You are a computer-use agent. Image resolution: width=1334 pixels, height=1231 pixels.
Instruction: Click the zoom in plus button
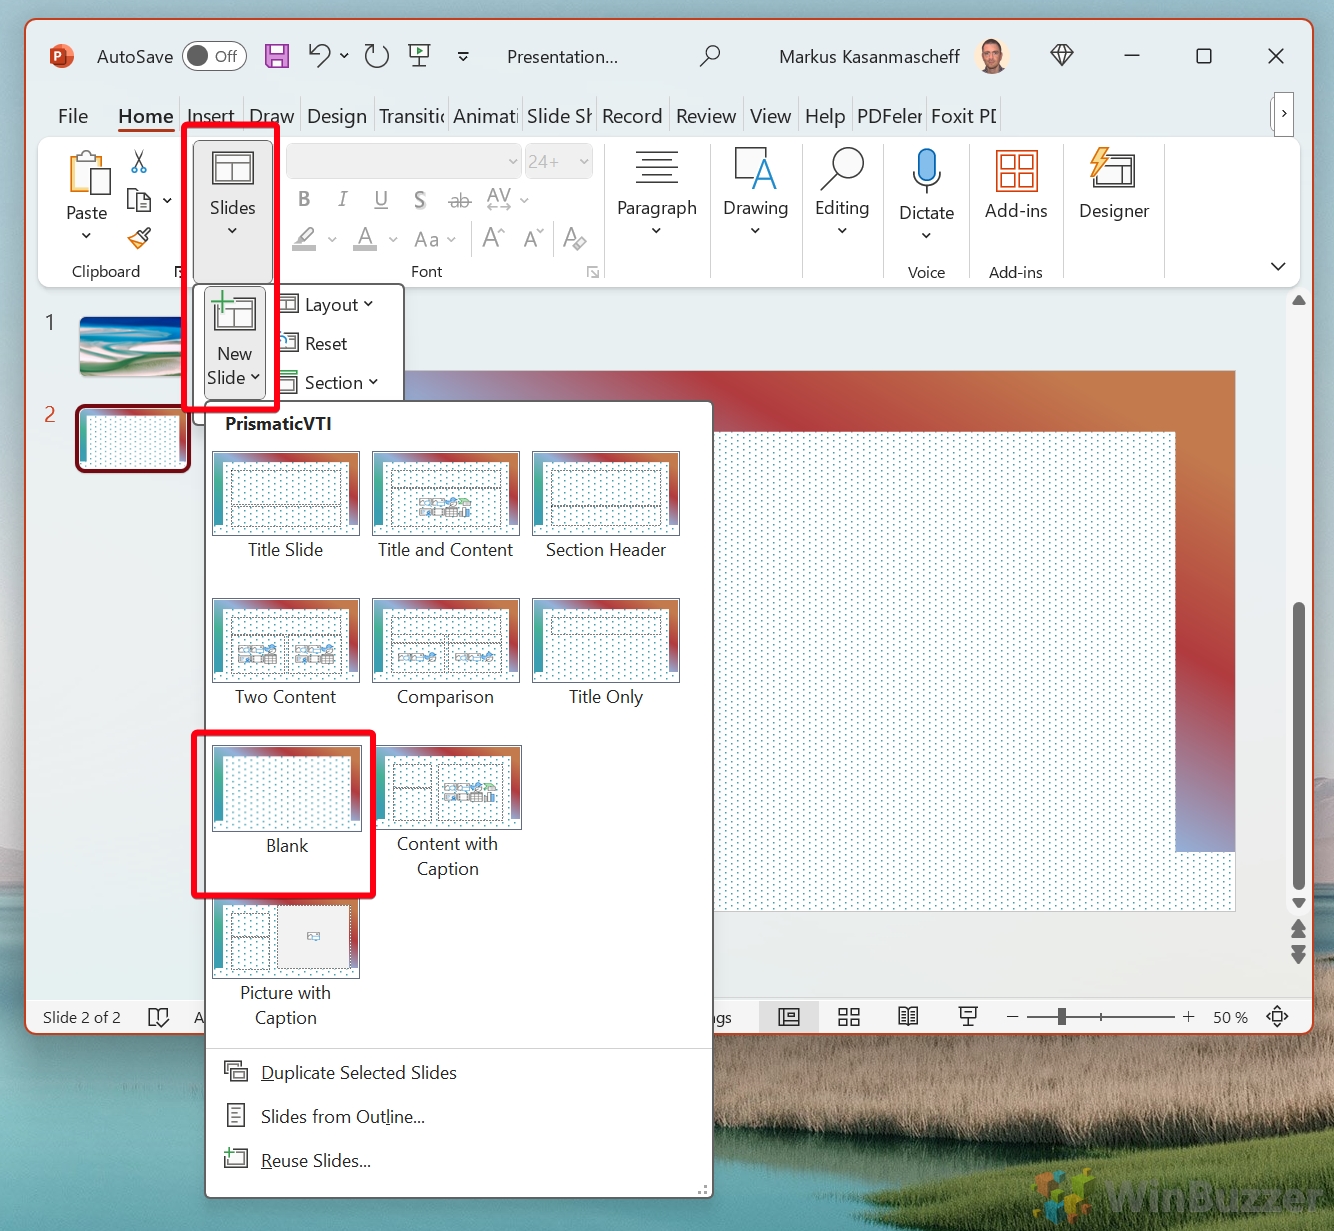1188,1017
